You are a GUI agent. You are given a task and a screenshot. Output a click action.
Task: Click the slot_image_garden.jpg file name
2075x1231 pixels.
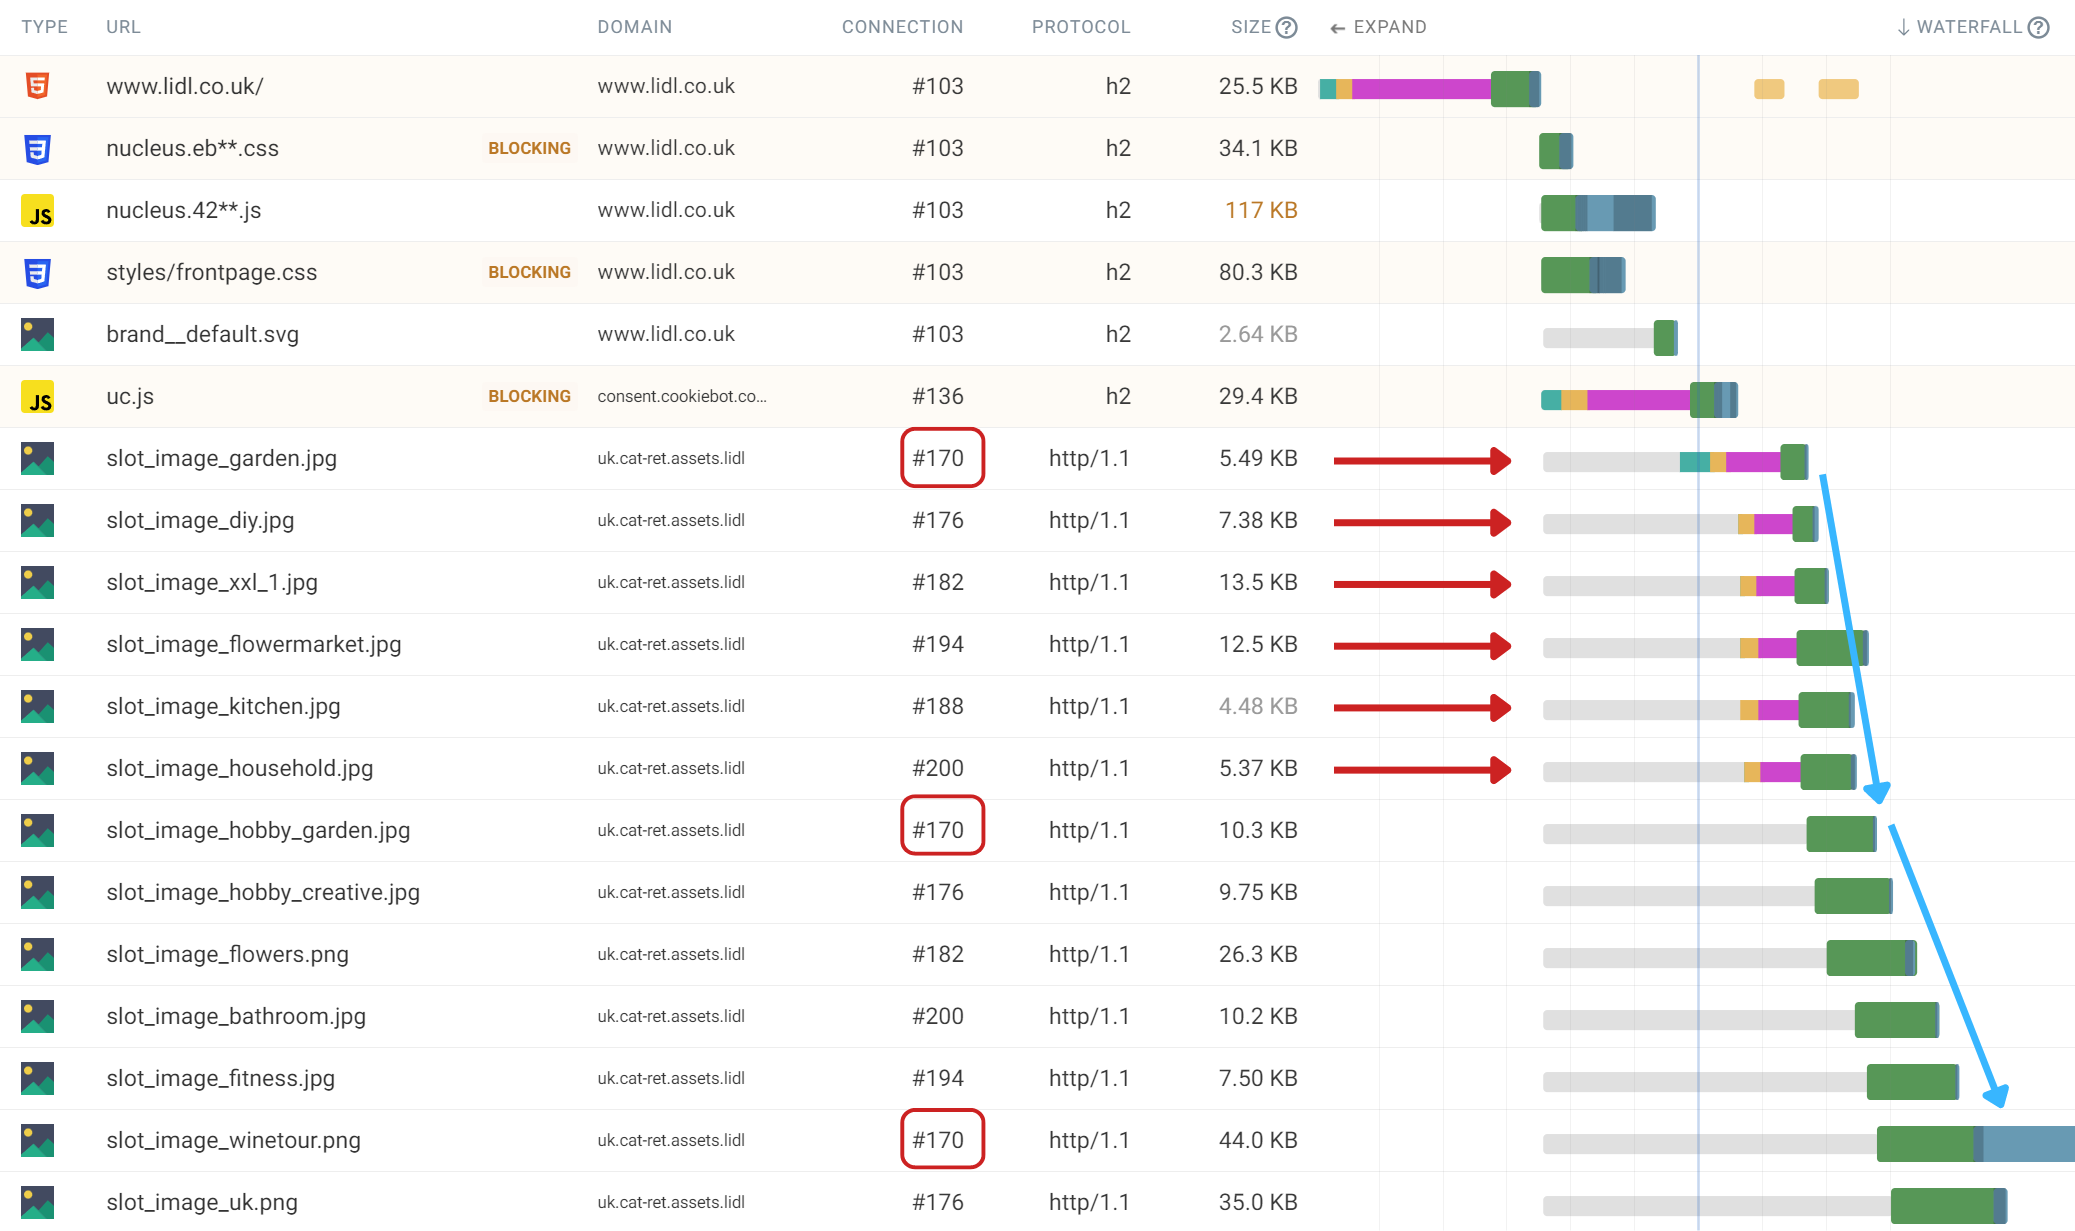(x=222, y=458)
